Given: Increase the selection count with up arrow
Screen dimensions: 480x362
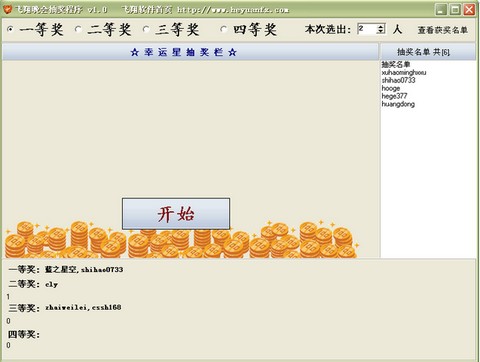Looking at the screenshot, I should click(x=381, y=26).
